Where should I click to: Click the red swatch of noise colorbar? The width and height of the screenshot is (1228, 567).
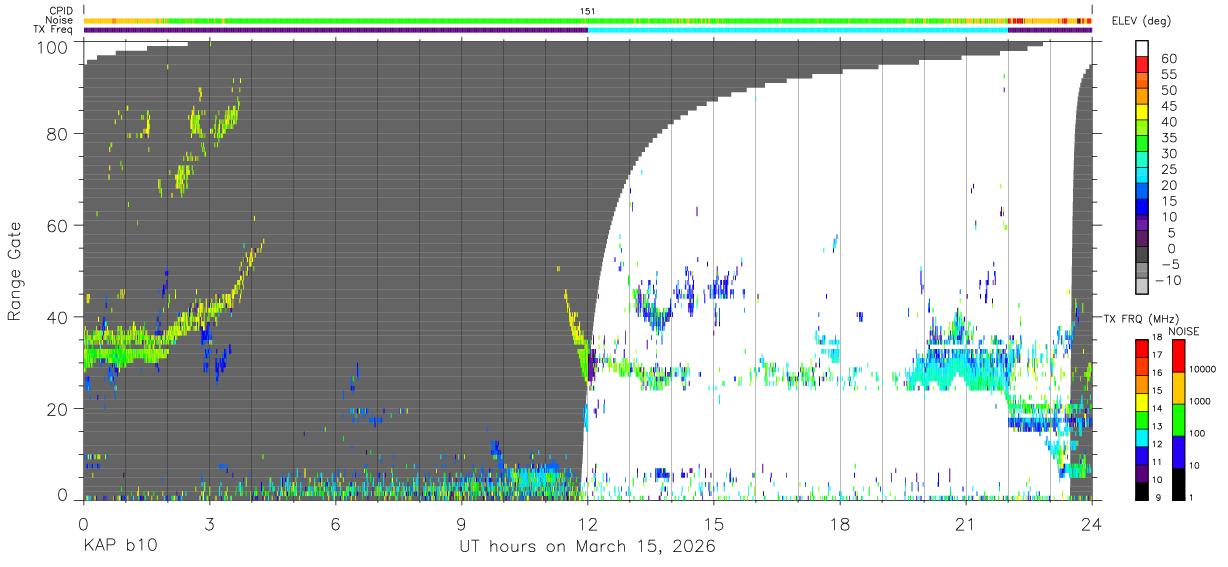[1178, 356]
